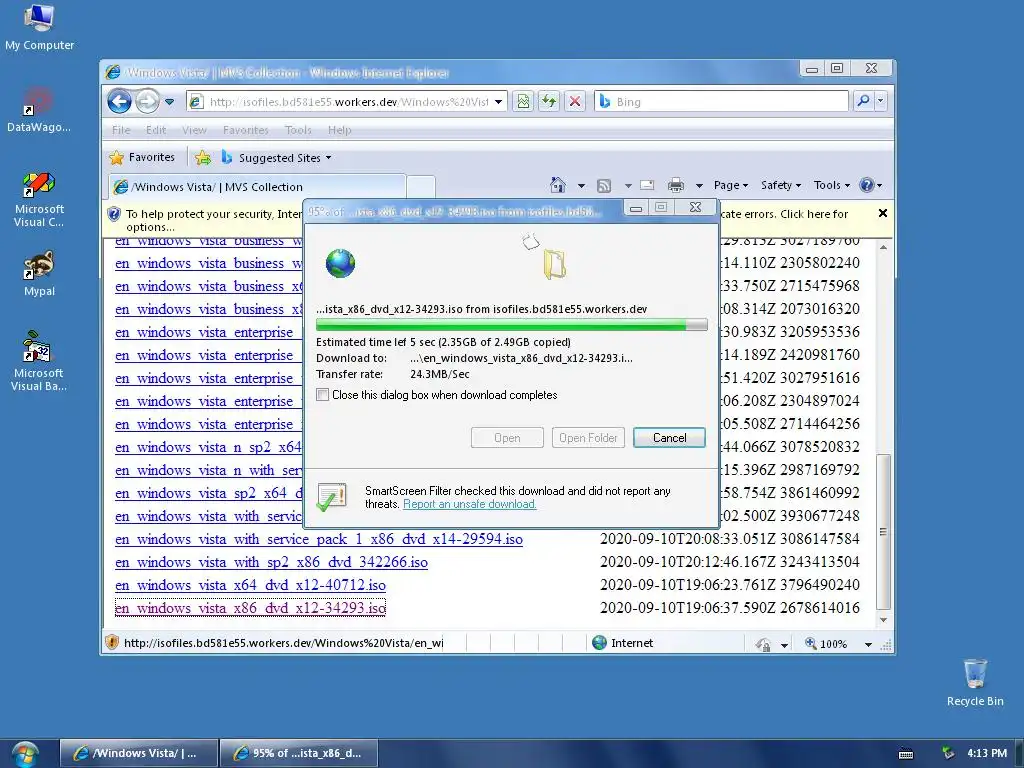Screen dimensions: 1024x768
Task: Open the Microsoft Visual Basic desktop shortcut
Action: 39,361
